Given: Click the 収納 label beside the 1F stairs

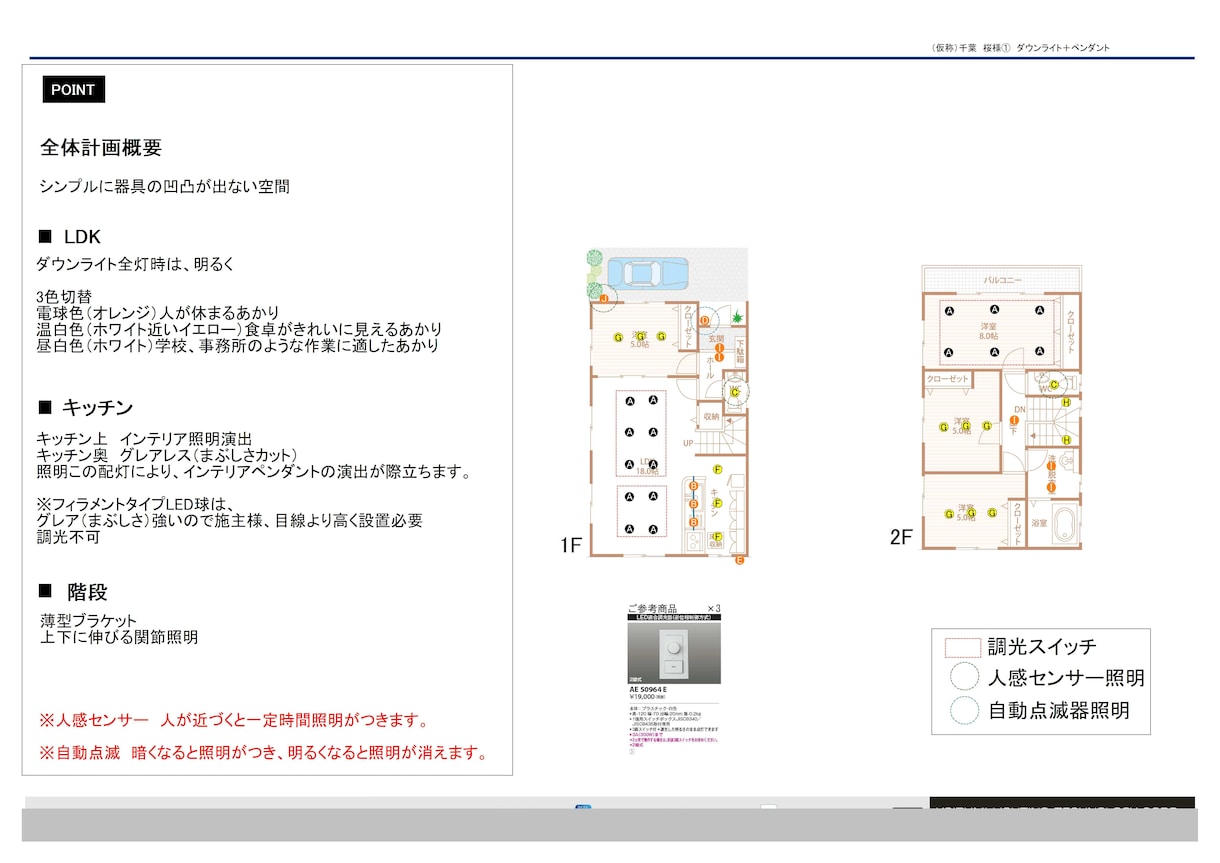Looking at the screenshot, I should 710,416.
